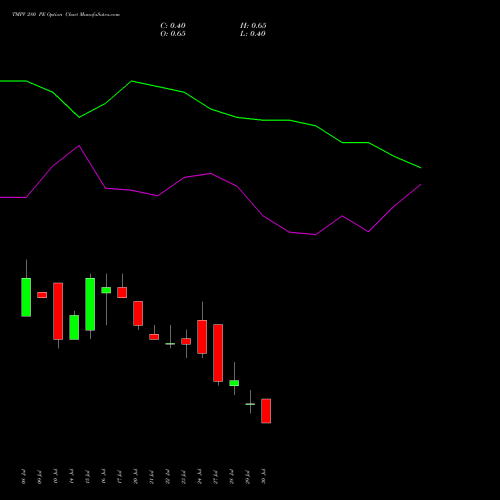
Task: Click the first date label on the axis
Action: [23, 477]
